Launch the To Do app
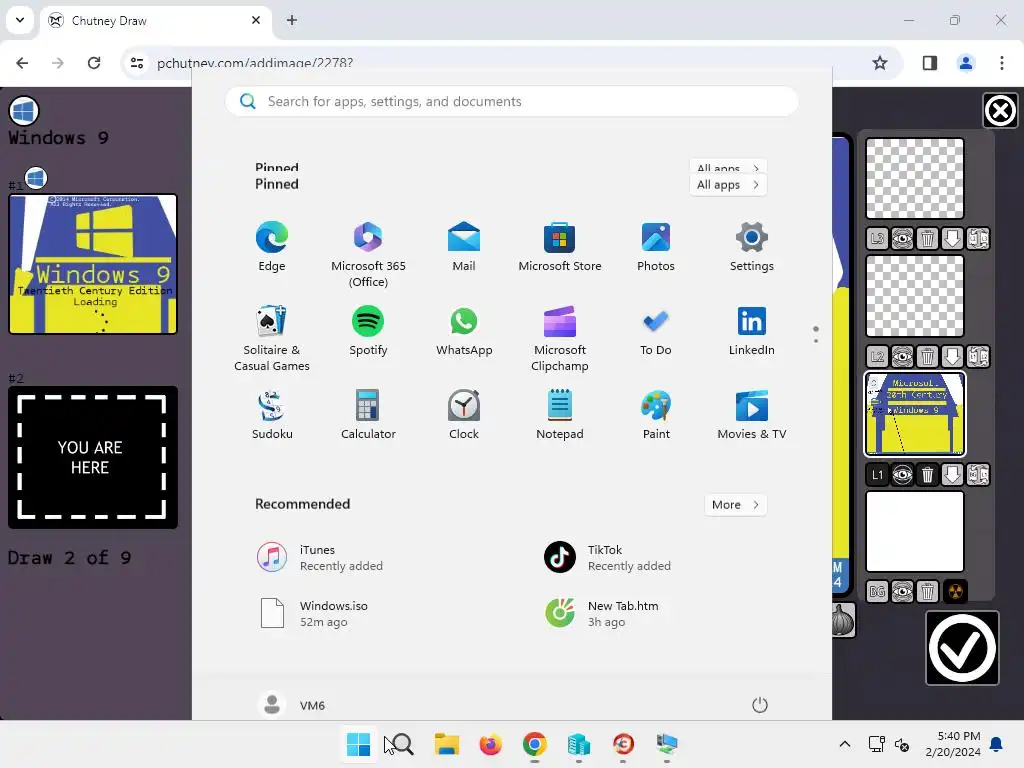Image resolution: width=1024 pixels, height=768 pixels. pyautogui.click(x=656, y=330)
